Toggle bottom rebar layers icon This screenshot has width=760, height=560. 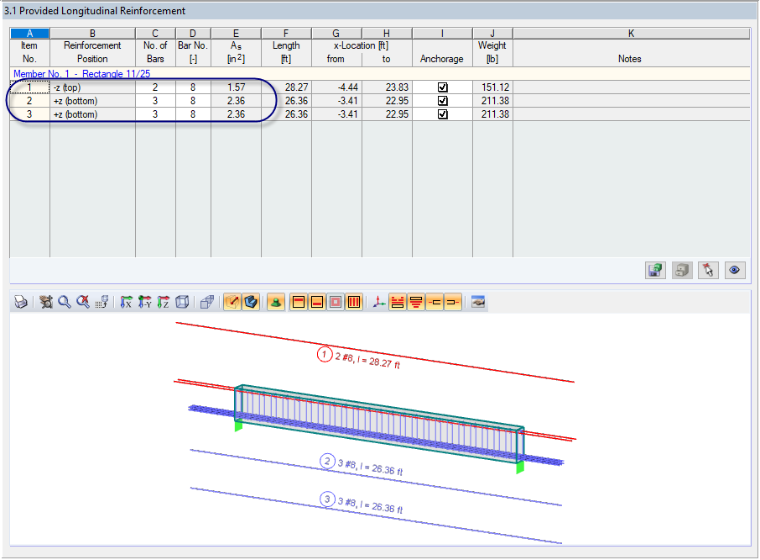click(x=416, y=302)
